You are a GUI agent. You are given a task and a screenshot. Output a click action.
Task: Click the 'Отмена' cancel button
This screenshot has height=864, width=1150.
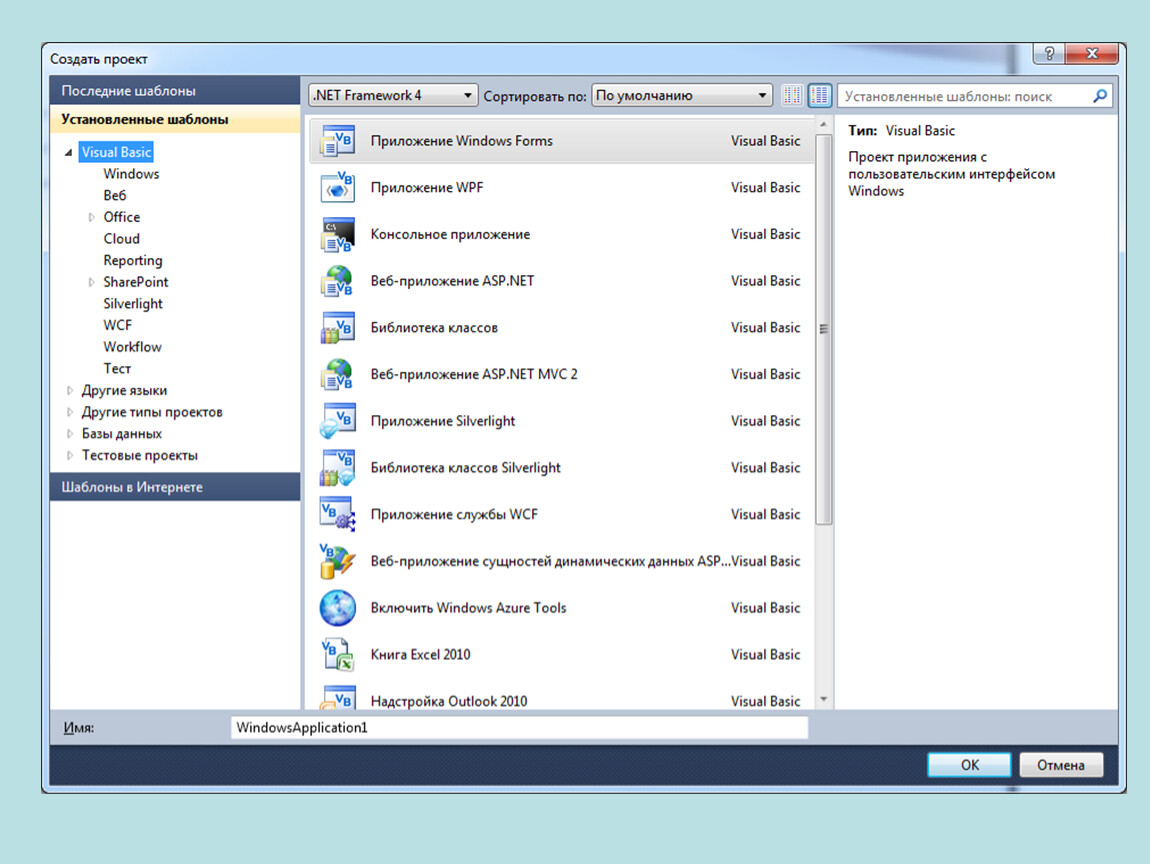pyautogui.click(x=1061, y=765)
